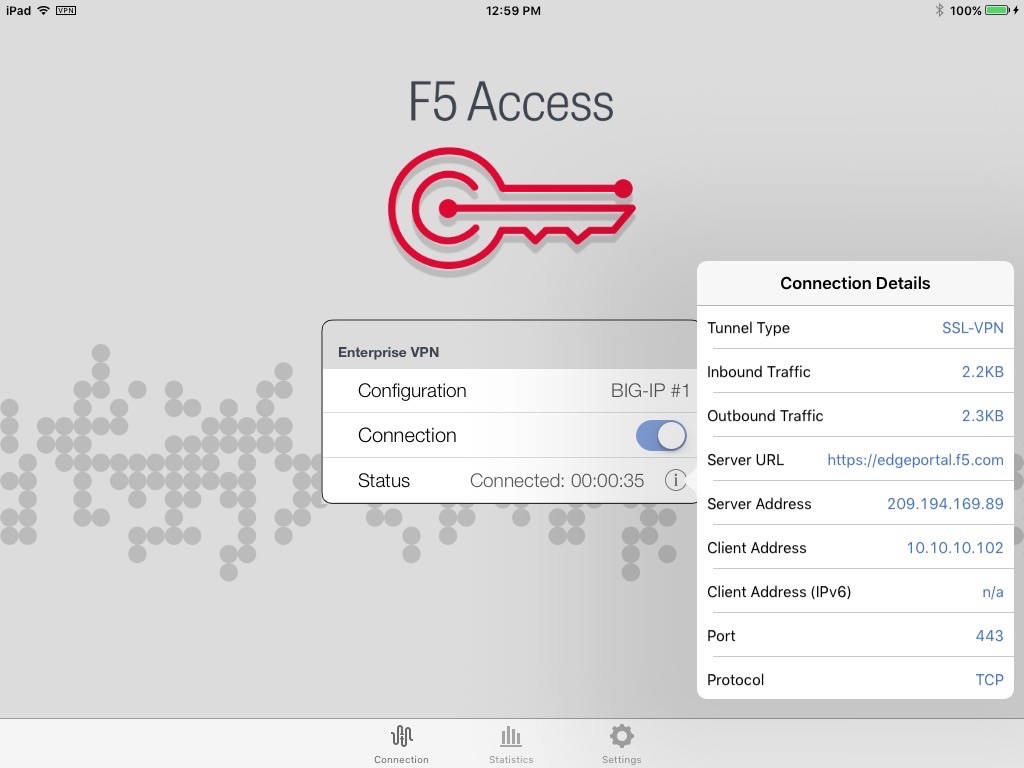Tap the server address 209.194.169.89
The width and height of the screenshot is (1024, 768).
tap(945, 504)
